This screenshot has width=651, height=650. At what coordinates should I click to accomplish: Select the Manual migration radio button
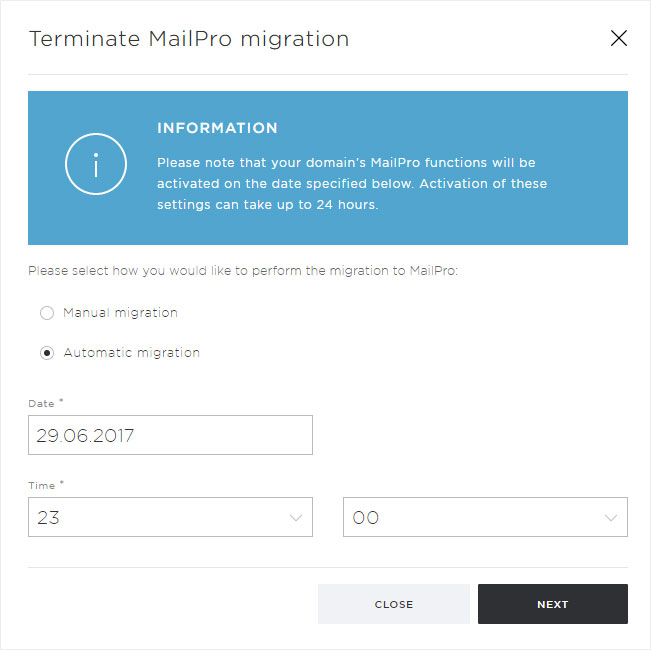click(47, 313)
